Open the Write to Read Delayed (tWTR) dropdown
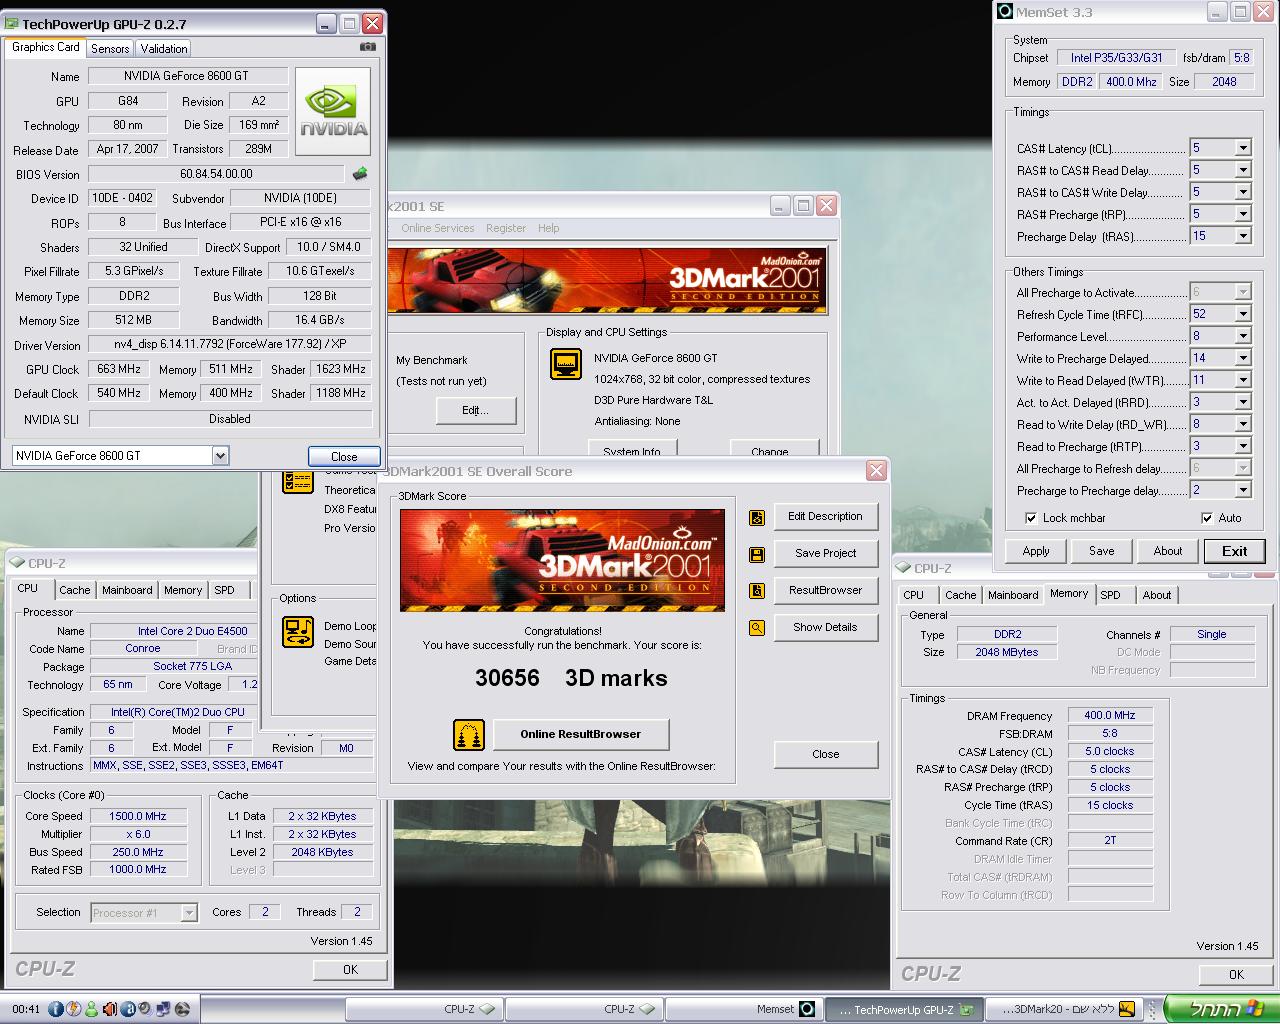Viewport: 1280px width, 1024px height. click(1243, 380)
